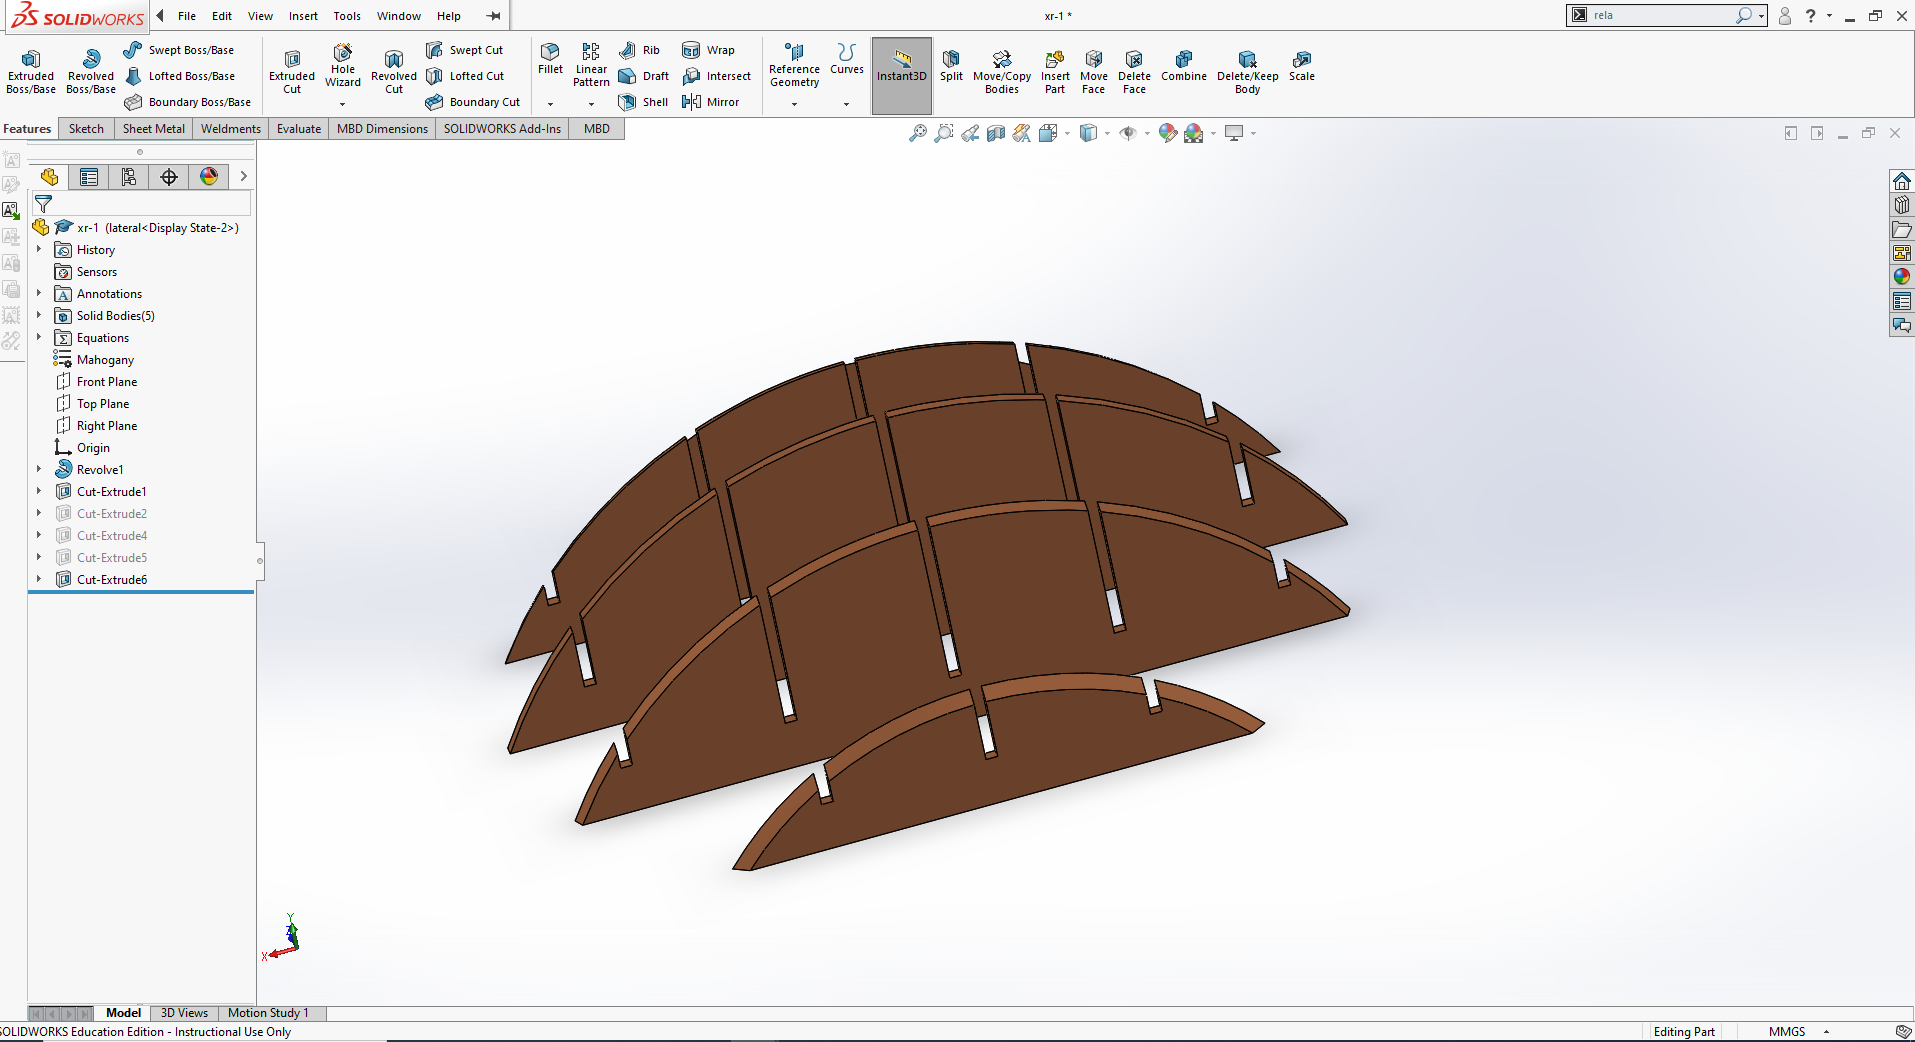1915x1042 pixels.
Task: Expand the Cut-Extrude6 feature node
Action: click(x=39, y=580)
